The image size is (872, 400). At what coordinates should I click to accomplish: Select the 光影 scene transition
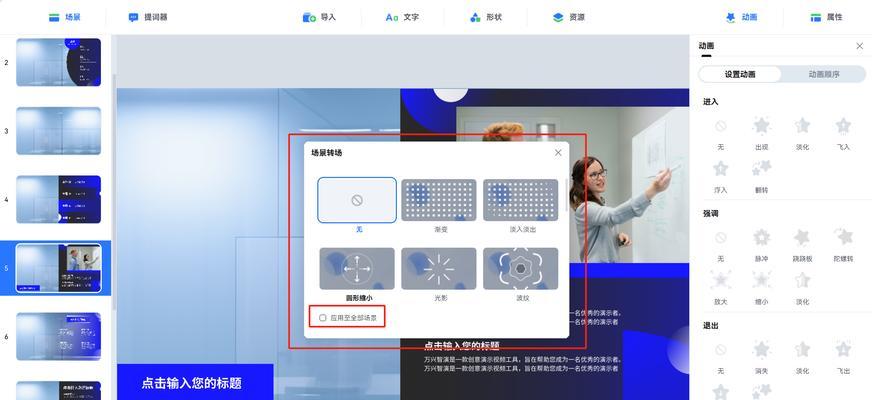click(x=439, y=269)
